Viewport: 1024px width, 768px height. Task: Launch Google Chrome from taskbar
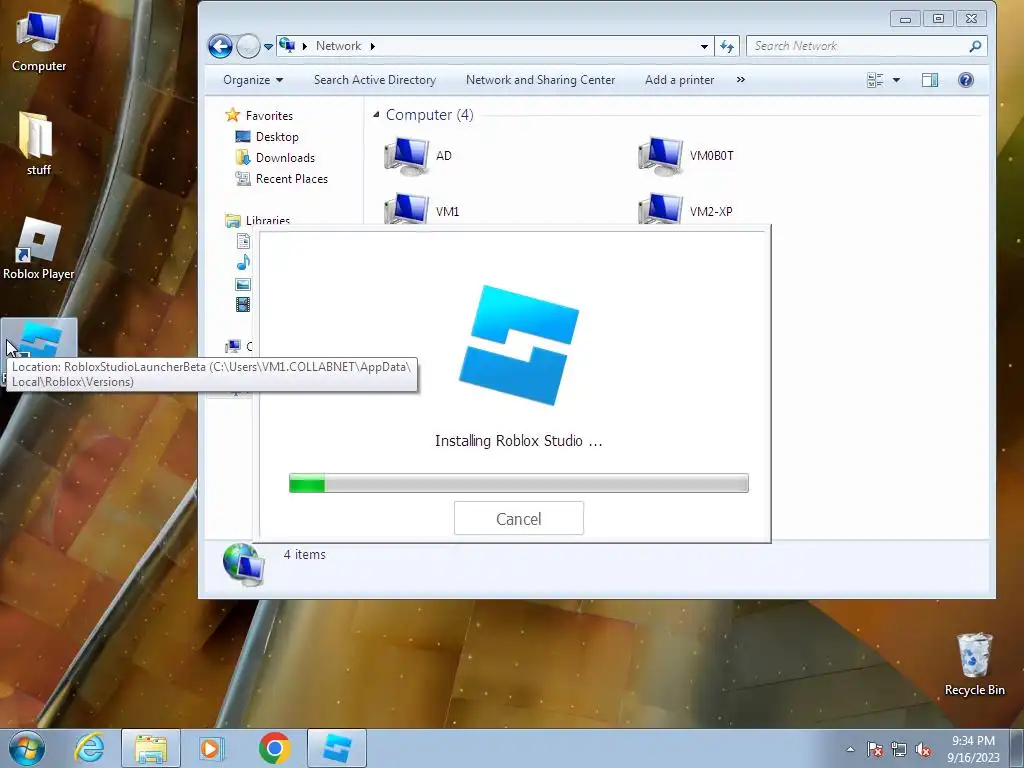[274, 748]
